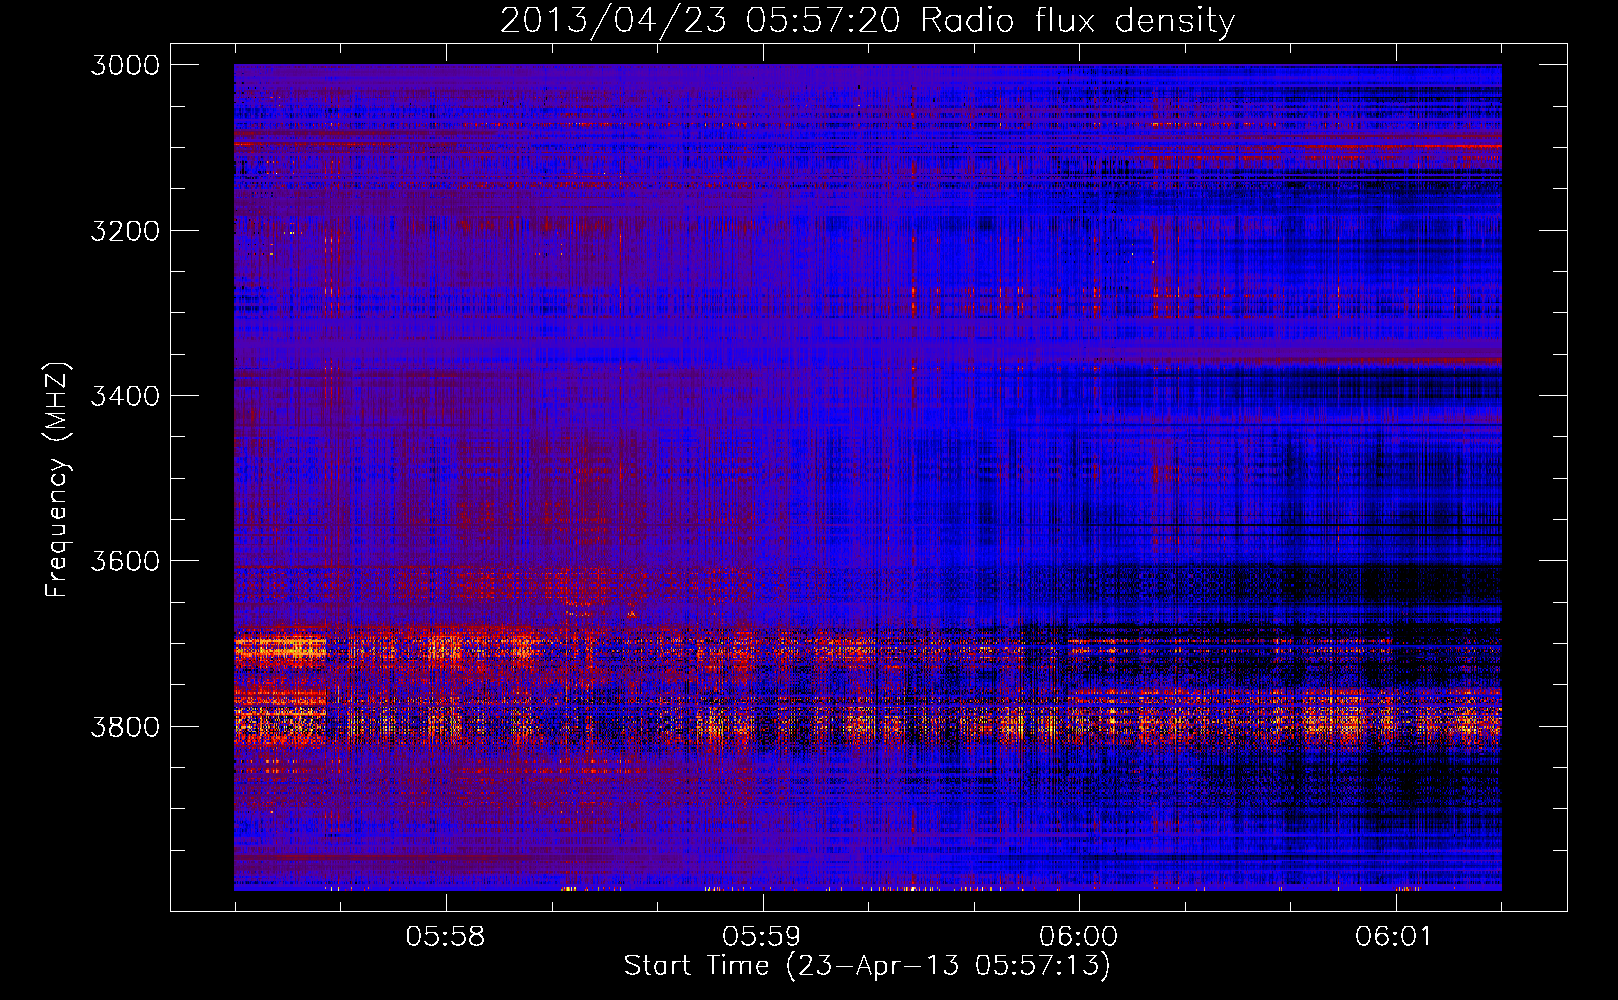Click the 3600 frequency axis label
The height and width of the screenshot is (1000, 1618).
(x=125, y=560)
